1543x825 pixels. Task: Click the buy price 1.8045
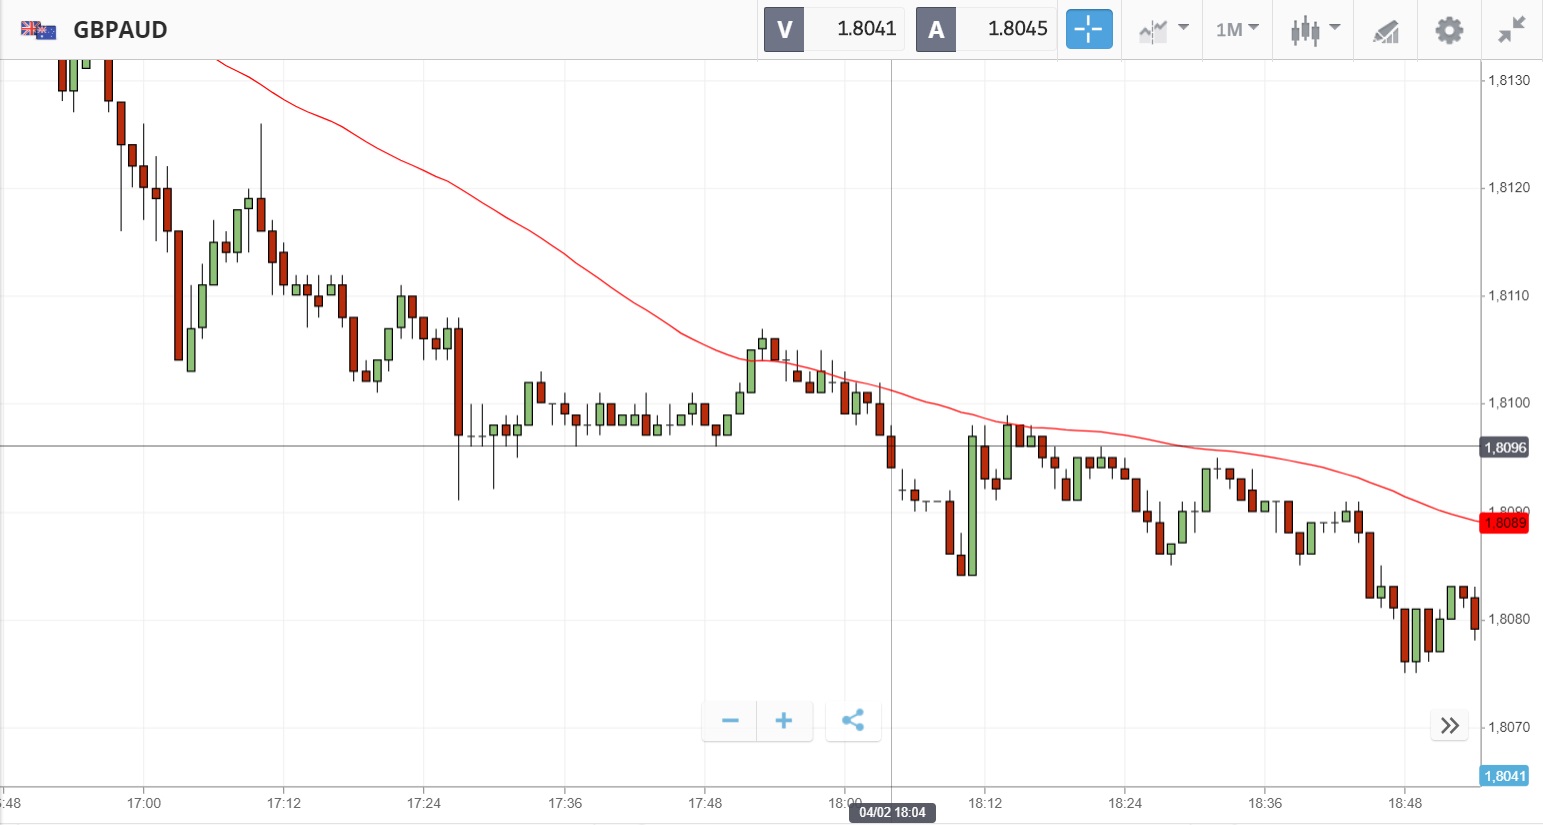click(1017, 29)
